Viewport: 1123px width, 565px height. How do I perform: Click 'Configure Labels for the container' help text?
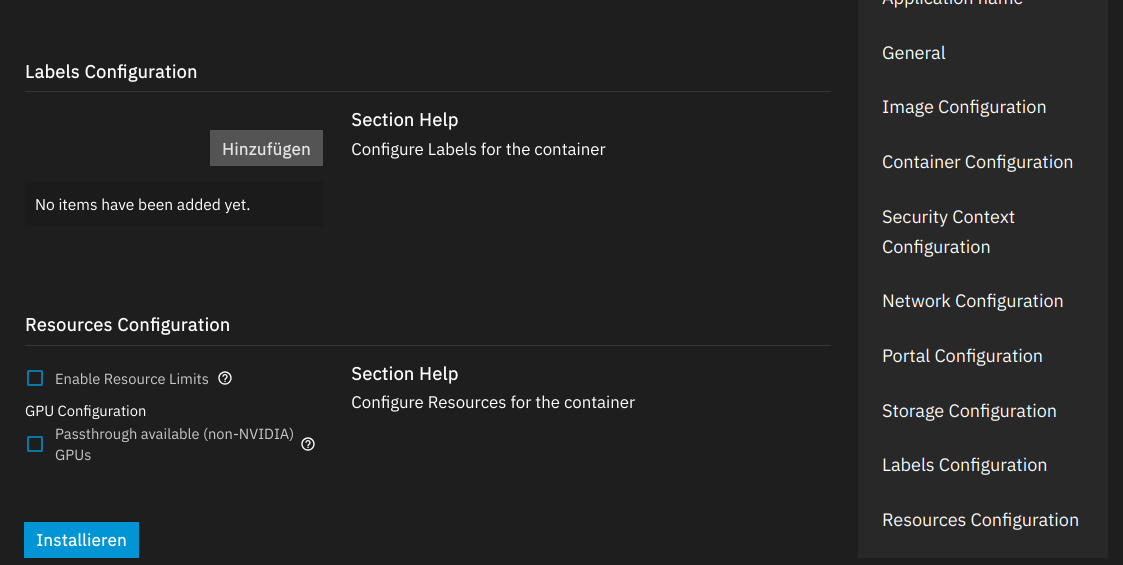tap(478, 150)
